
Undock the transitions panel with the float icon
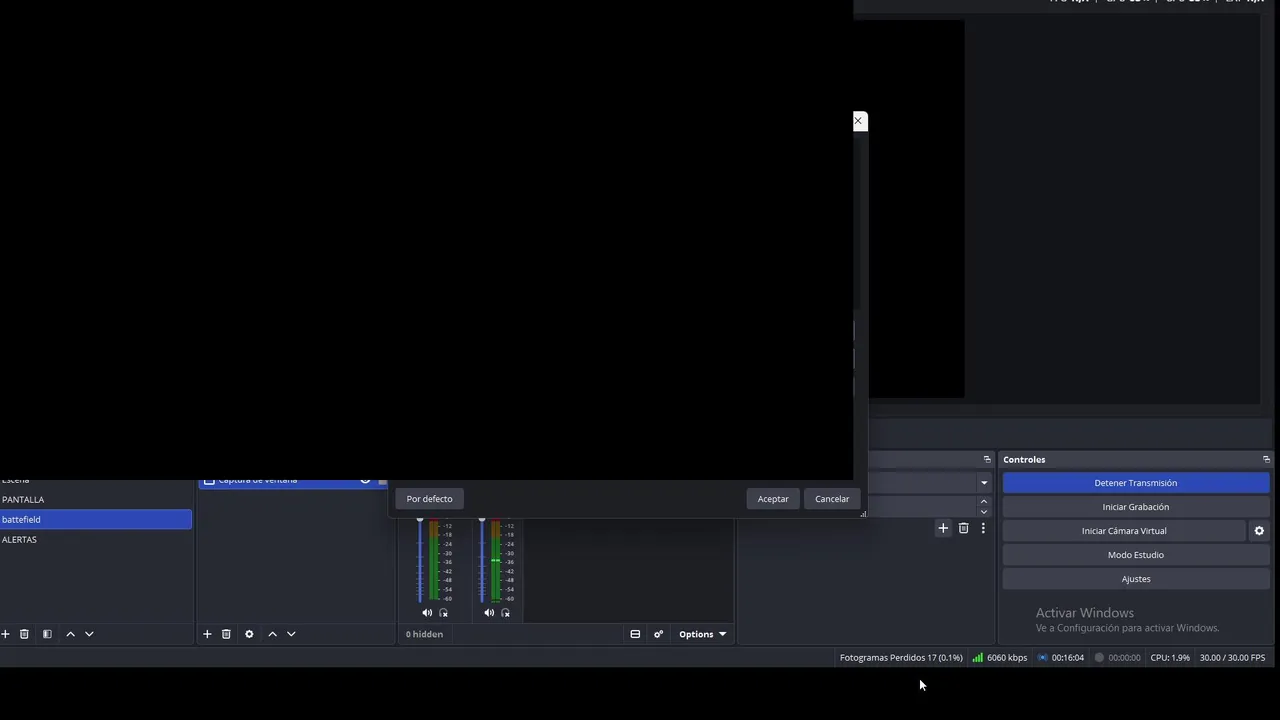click(x=987, y=459)
